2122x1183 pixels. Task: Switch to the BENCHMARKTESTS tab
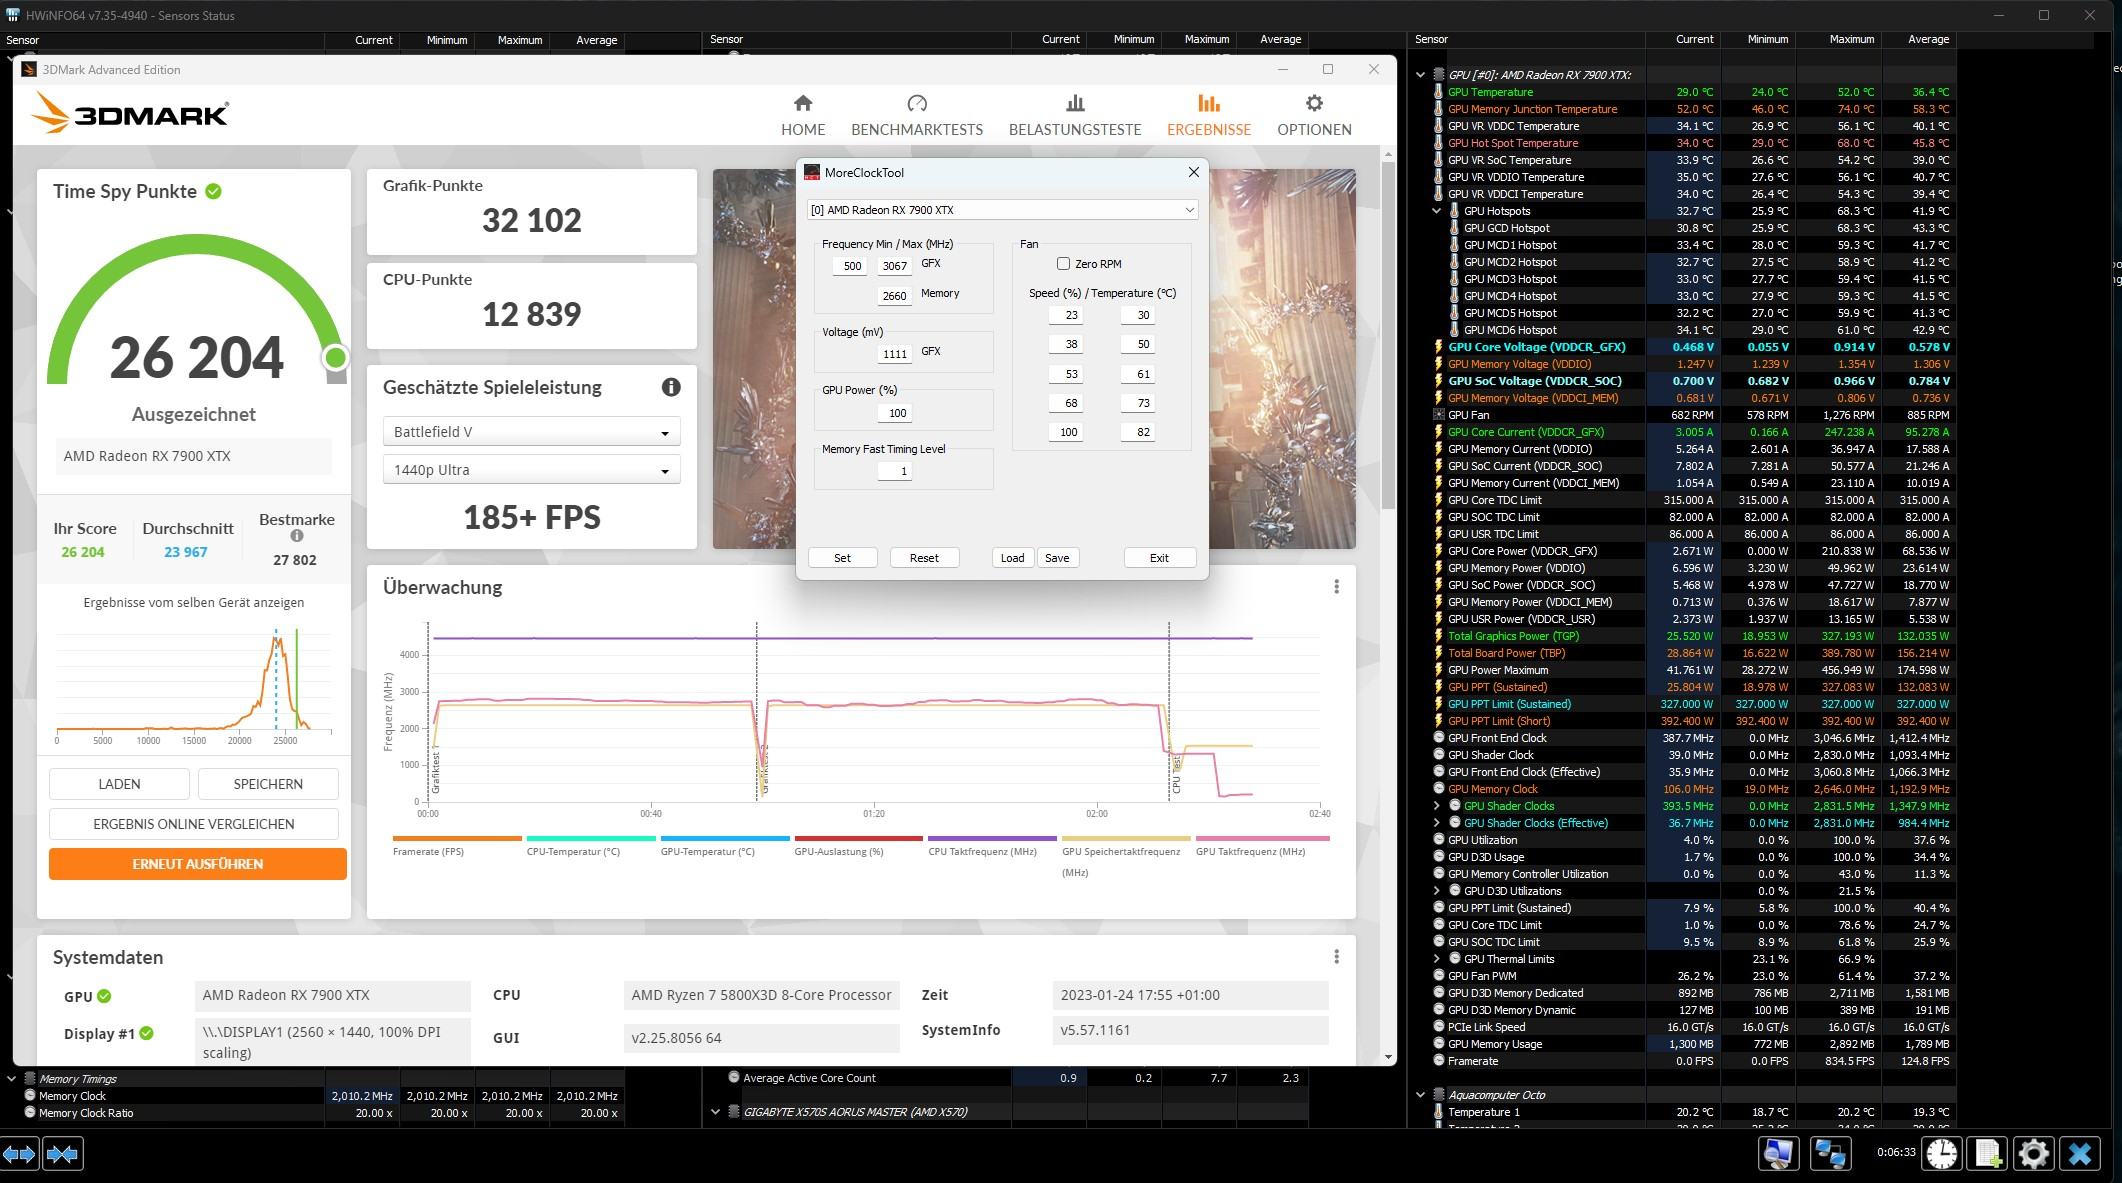click(x=916, y=116)
